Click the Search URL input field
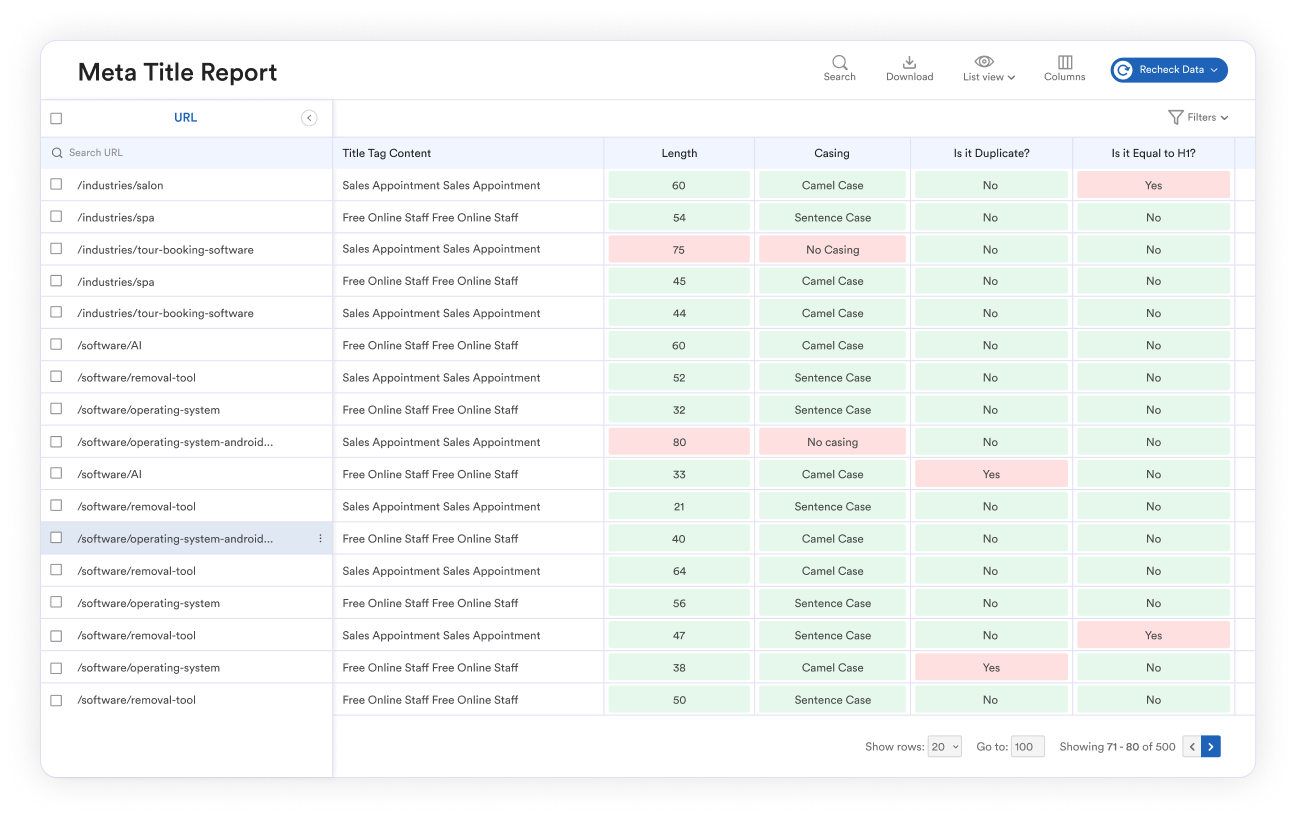Viewport: 1297px width, 818px height. 190,153
